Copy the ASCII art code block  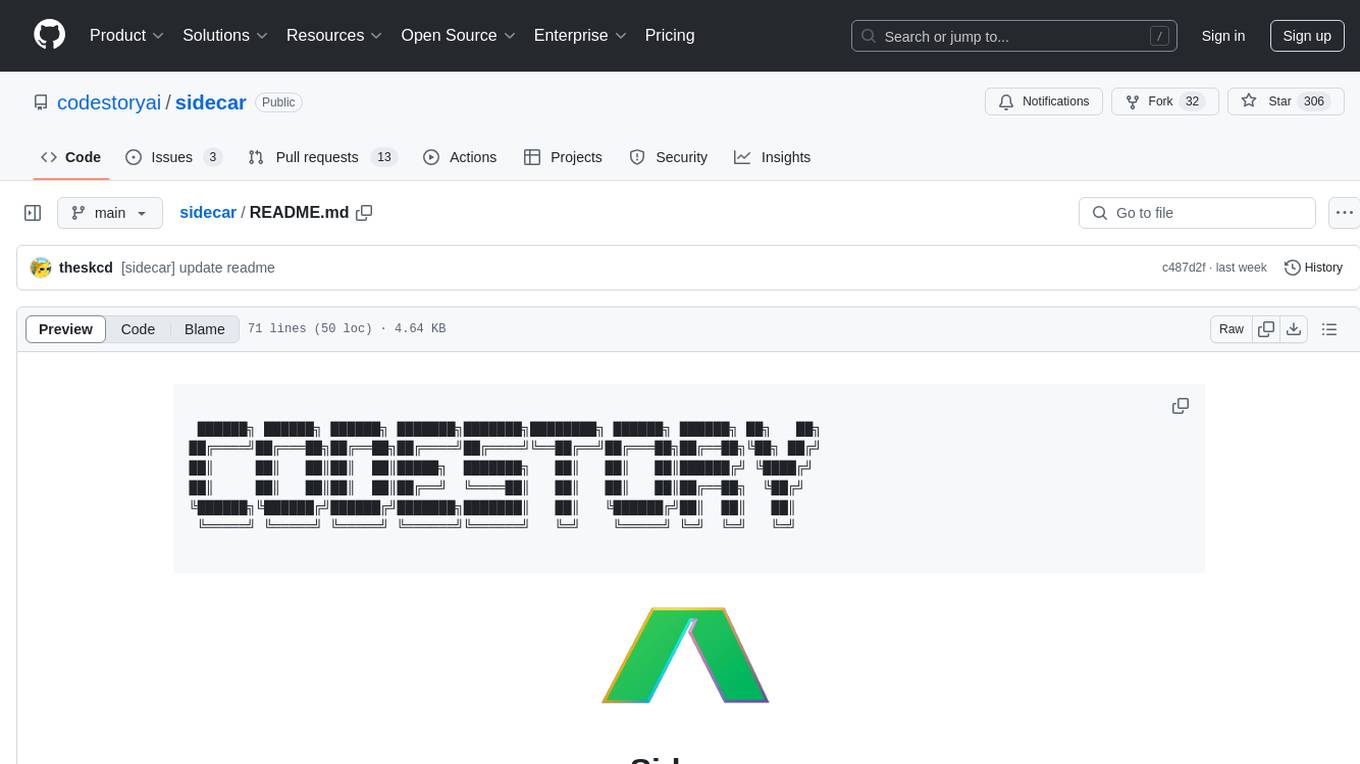click(1181, 406)
